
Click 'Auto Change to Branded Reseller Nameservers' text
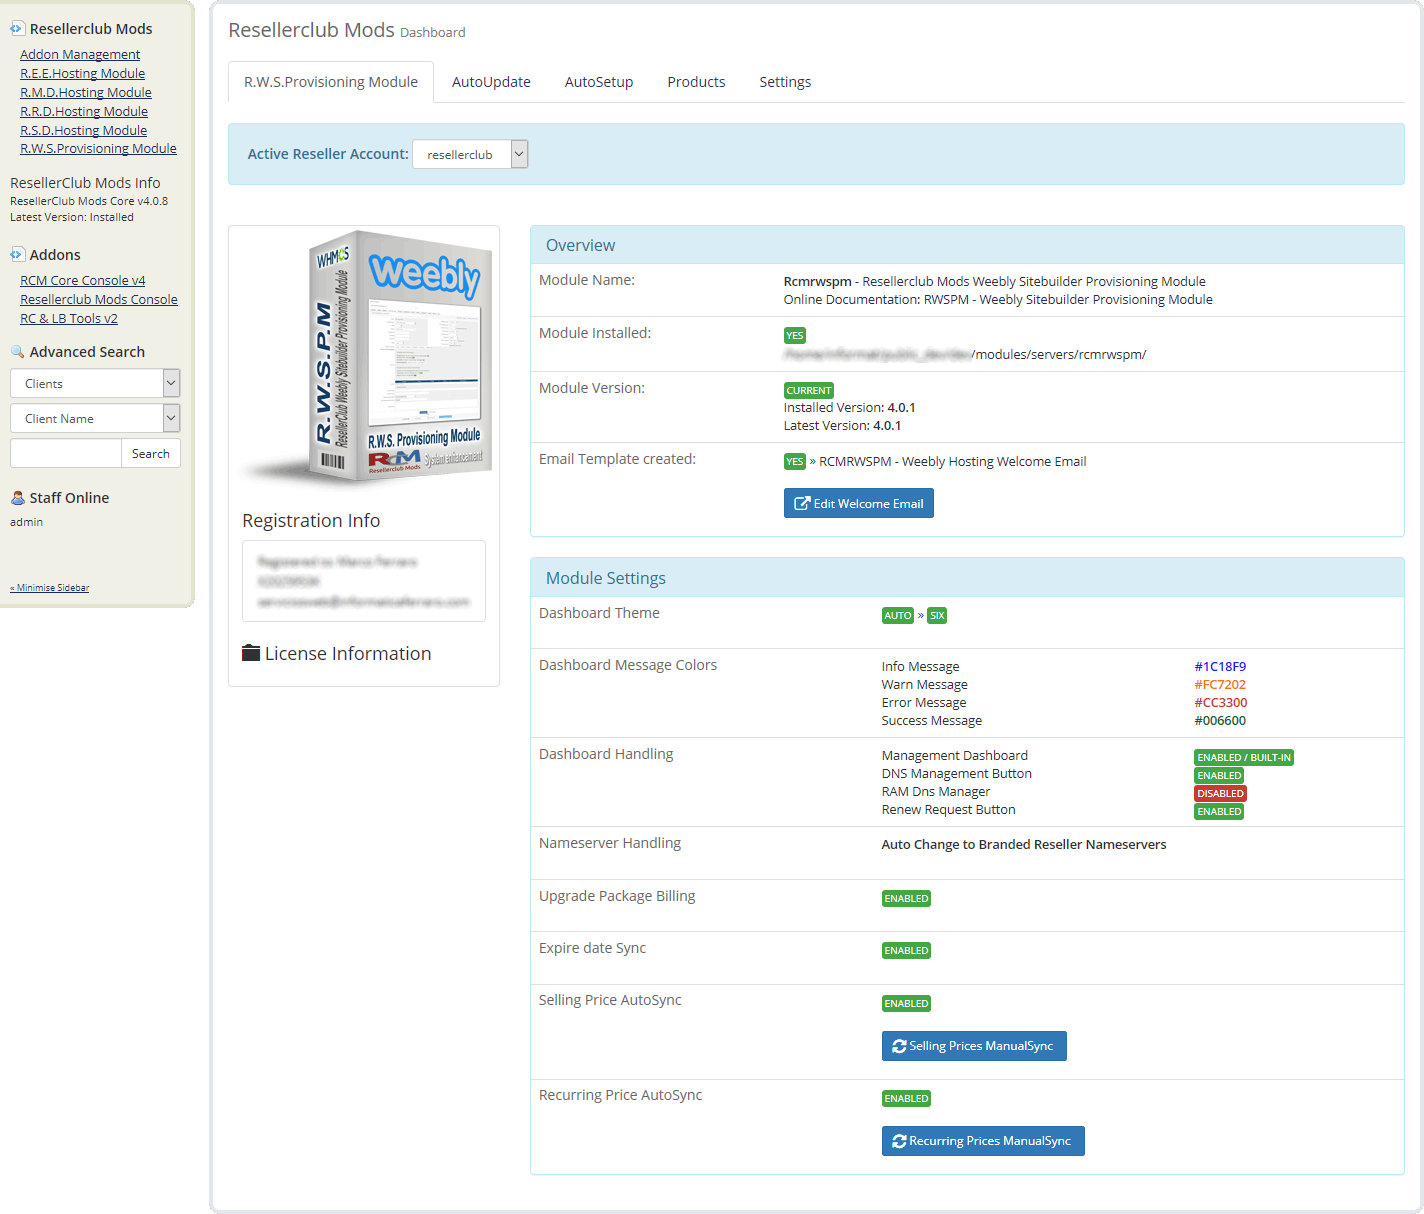coord(1024,845)
